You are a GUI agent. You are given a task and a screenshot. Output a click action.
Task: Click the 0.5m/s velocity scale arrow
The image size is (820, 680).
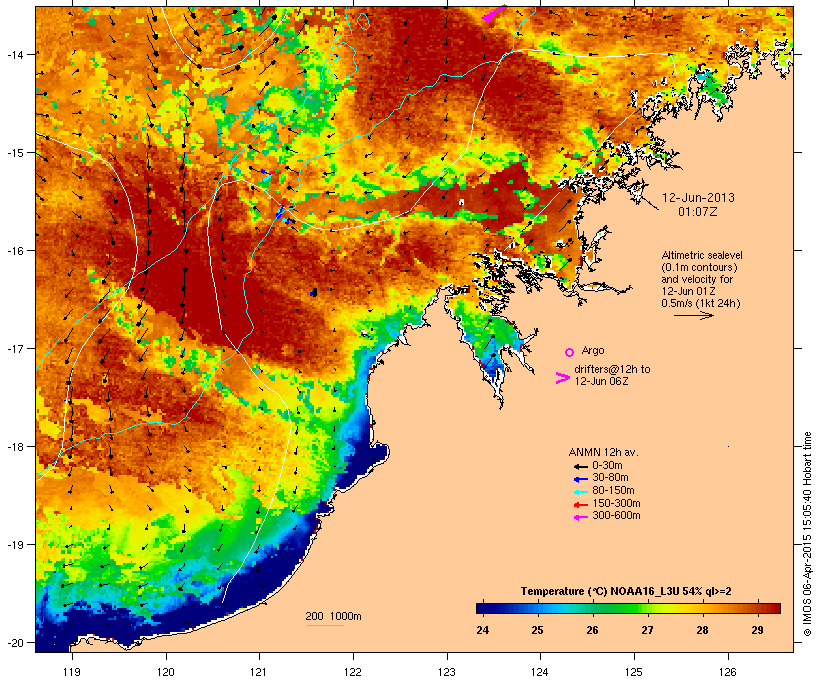coord(693,315)
